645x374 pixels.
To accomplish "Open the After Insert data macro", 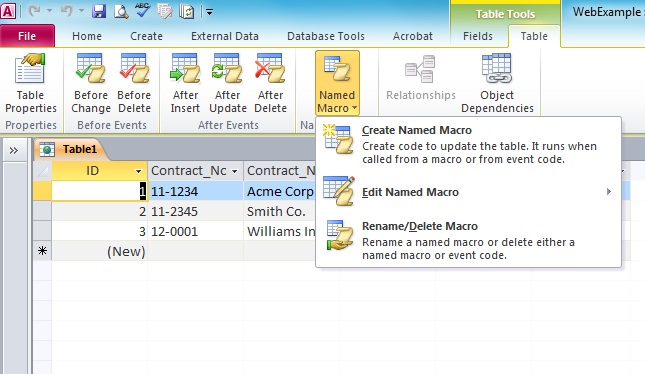I will (x=185, y=84).
